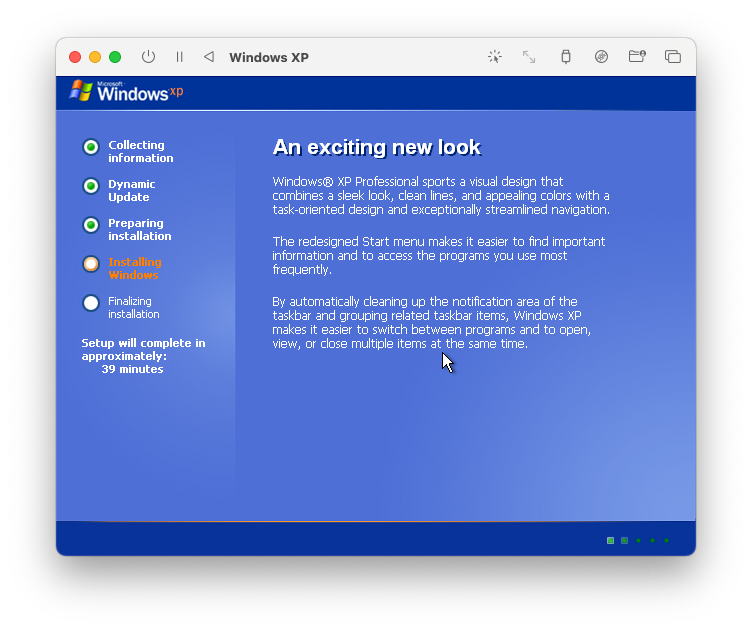Screen dimensions: 752x630
Task: Click the "Windows XP" window title
Action: click(269, 58)
